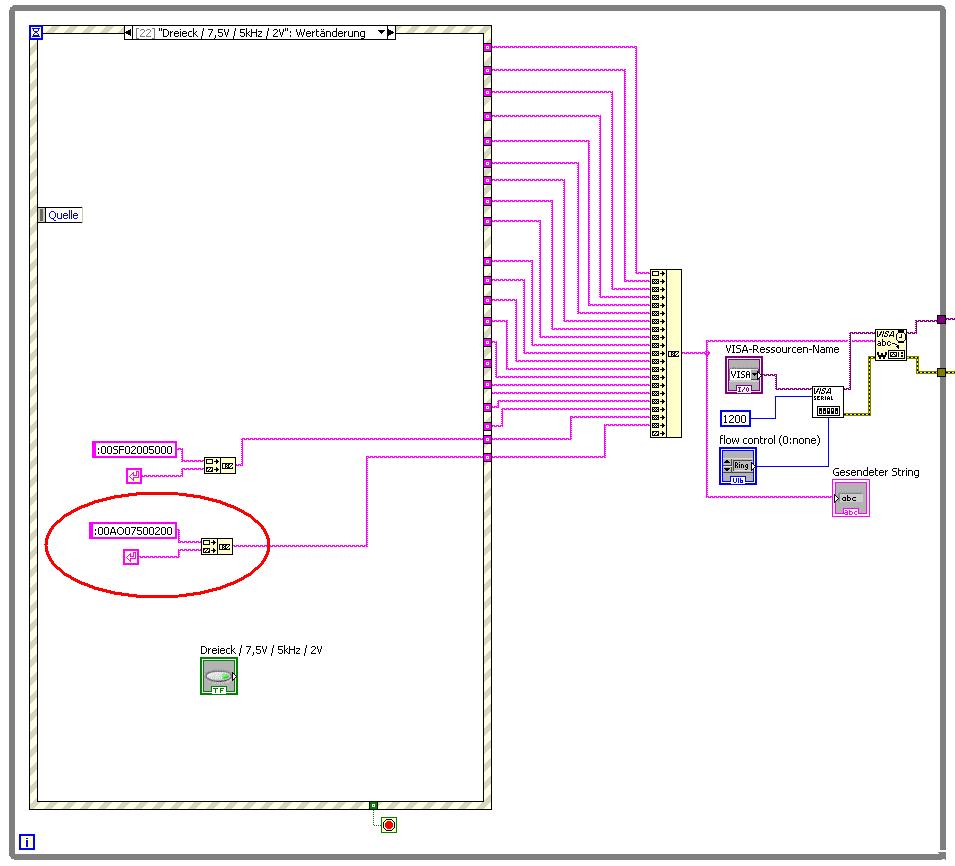Click the VISA-Ressourcen-Name label
Screen dimensions: 955x866
point(782,349)
